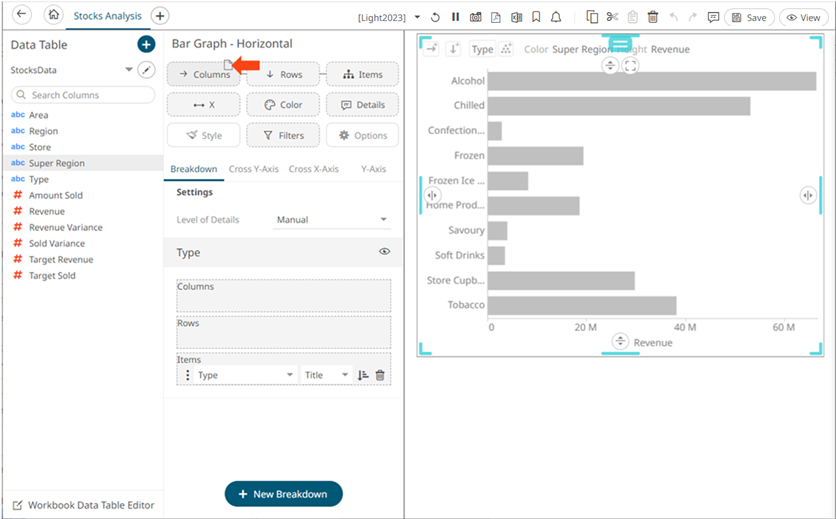Click sort order icon in Items row
The width and height of the screenshot is (836, 519).
tap(363, 375)
